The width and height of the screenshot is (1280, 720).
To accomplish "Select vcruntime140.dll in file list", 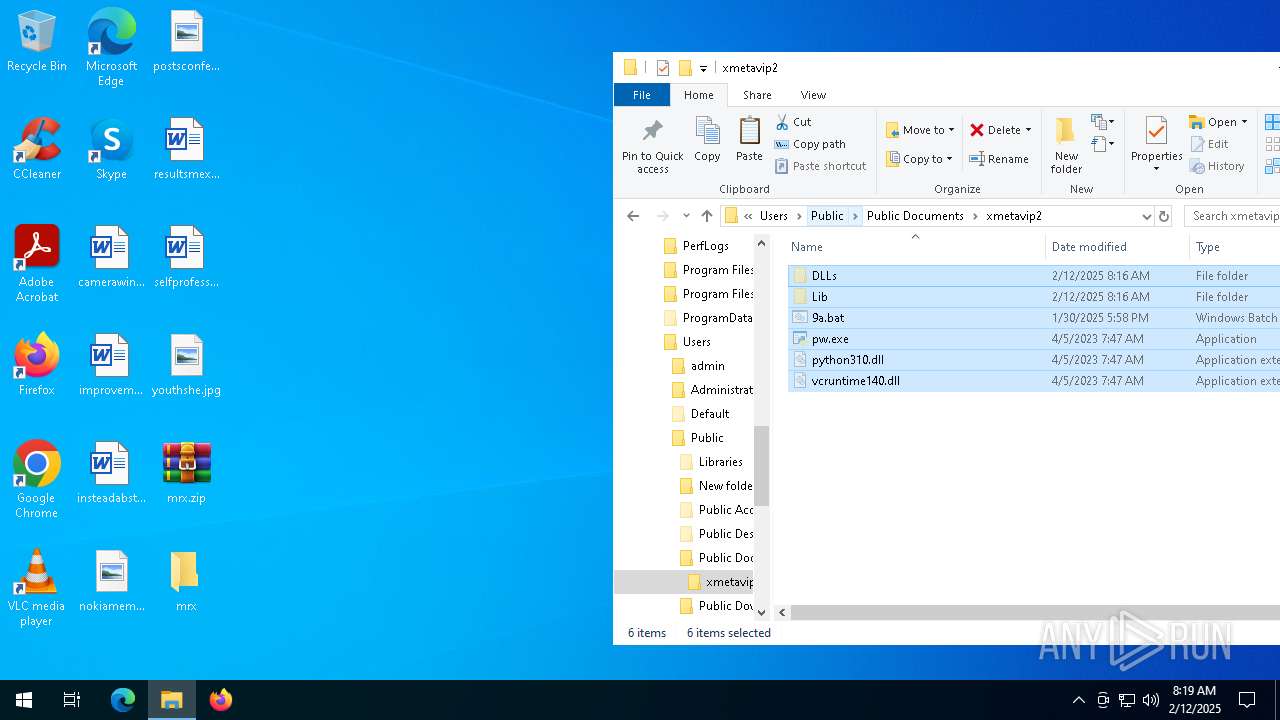I will [1033, 380].
